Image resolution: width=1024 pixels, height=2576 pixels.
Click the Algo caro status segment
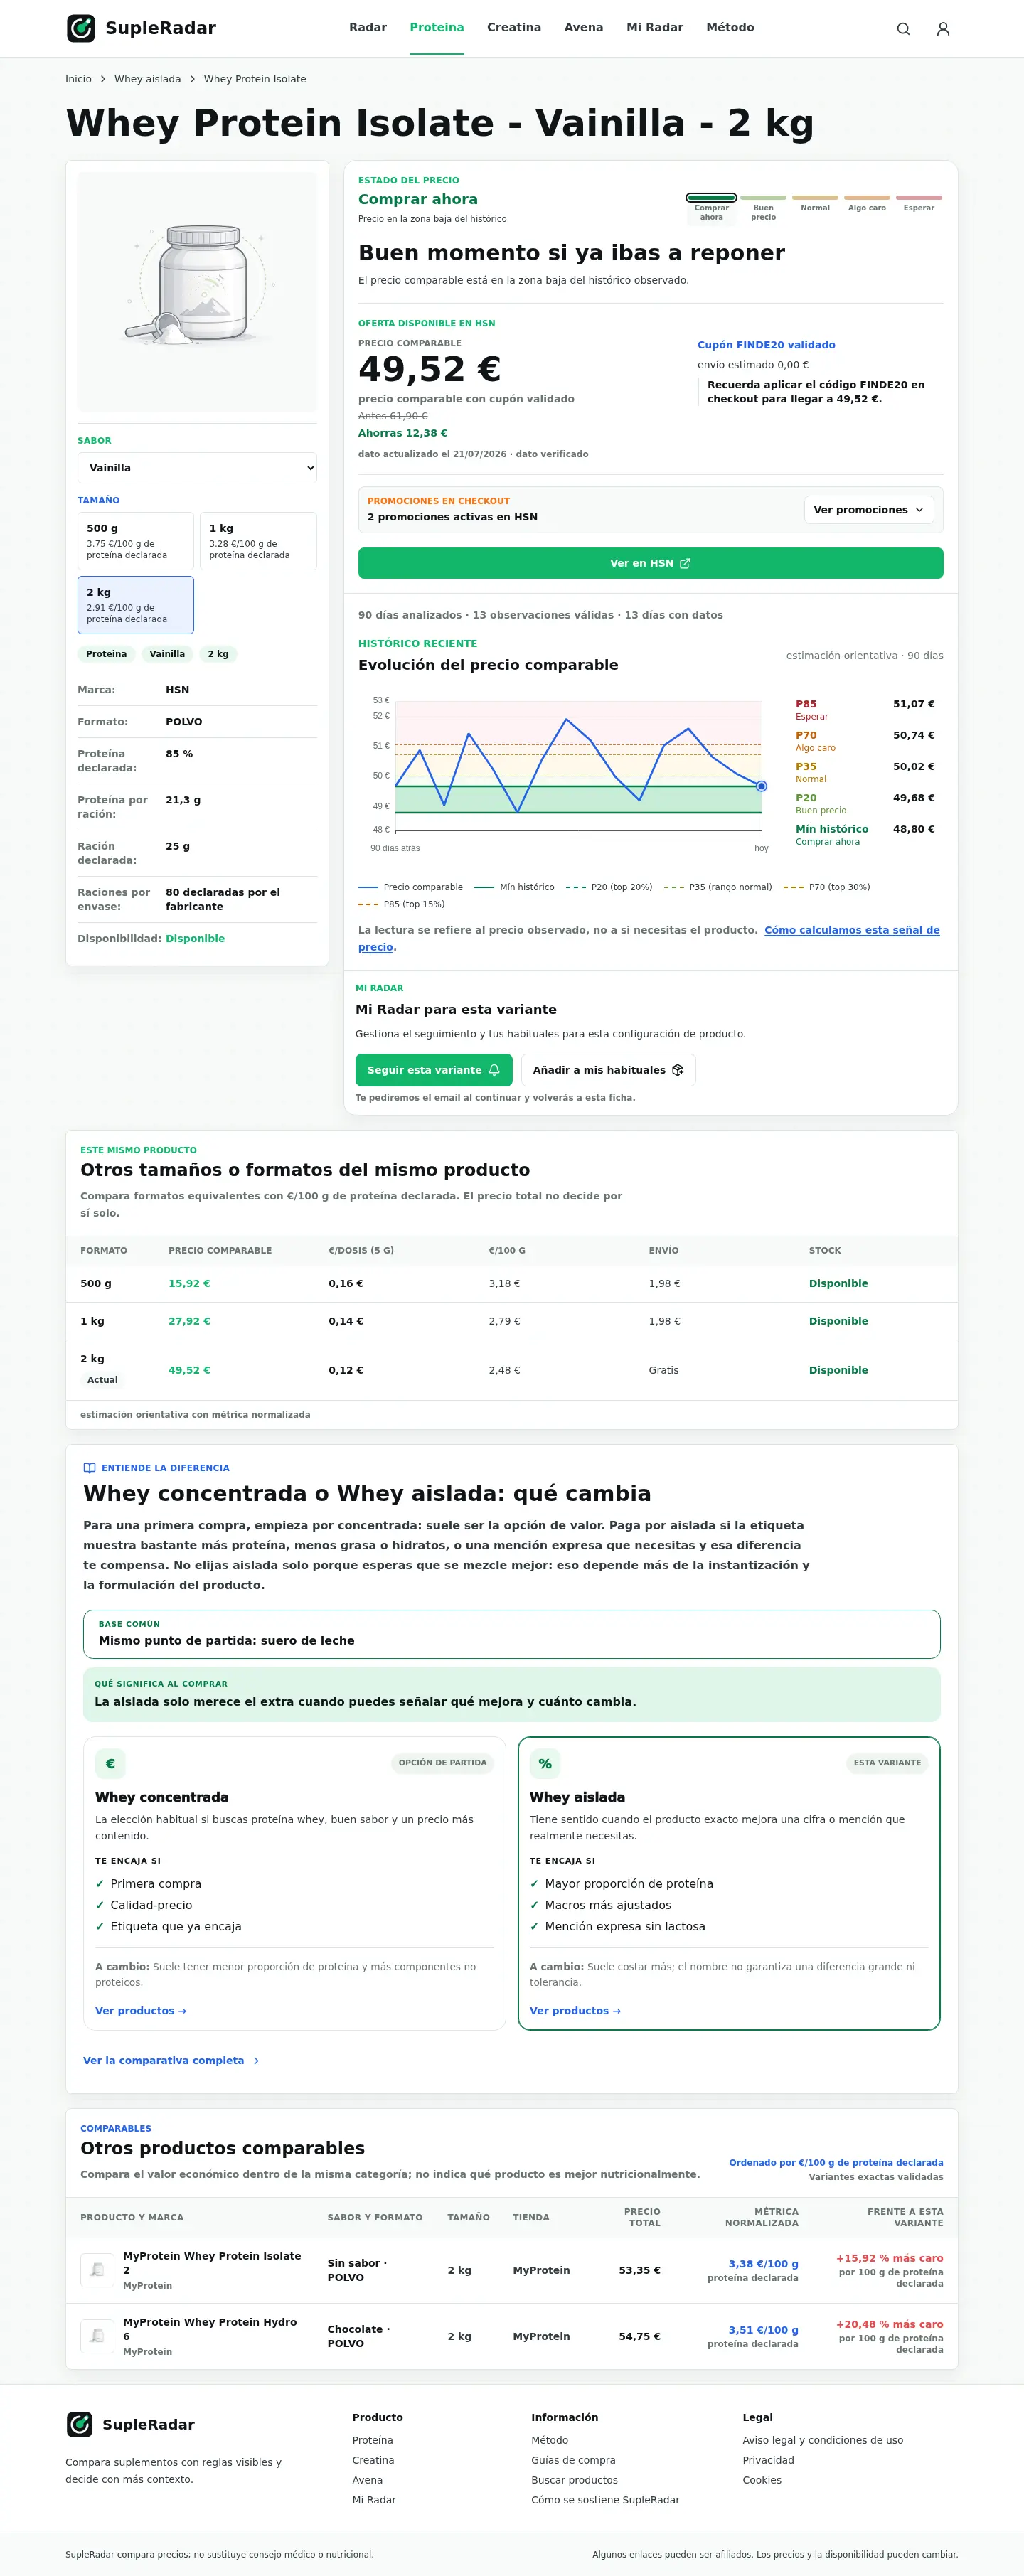[x=867, y=204]
